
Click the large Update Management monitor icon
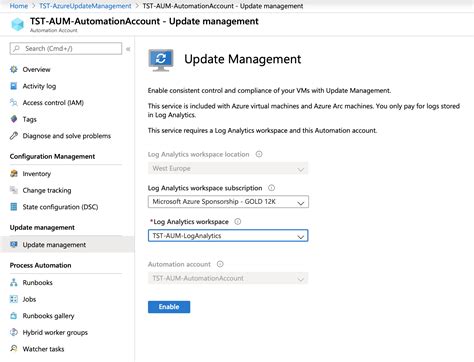(161, 60)
